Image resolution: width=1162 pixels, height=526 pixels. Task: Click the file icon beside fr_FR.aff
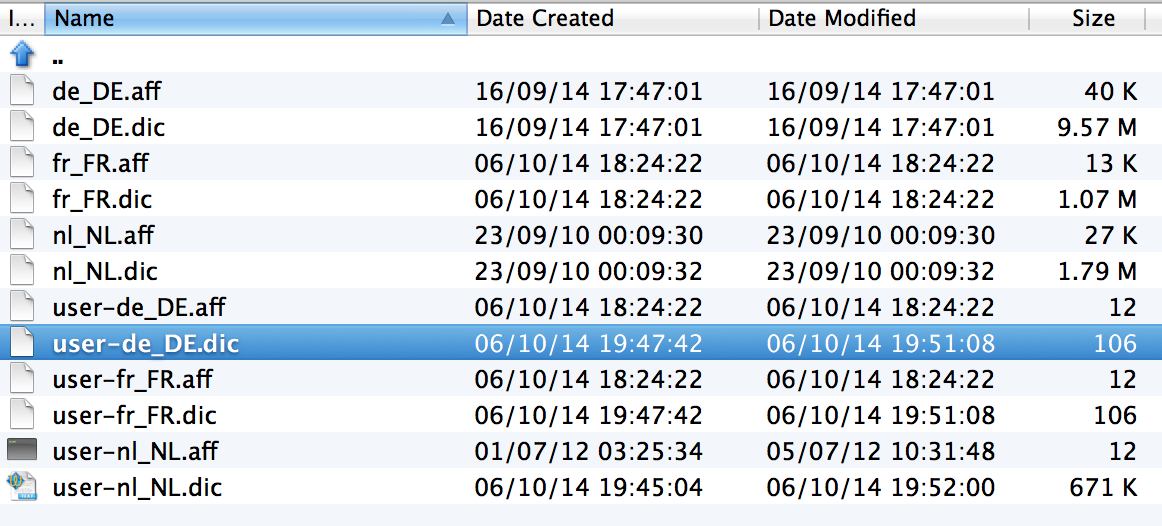(21, 163)
